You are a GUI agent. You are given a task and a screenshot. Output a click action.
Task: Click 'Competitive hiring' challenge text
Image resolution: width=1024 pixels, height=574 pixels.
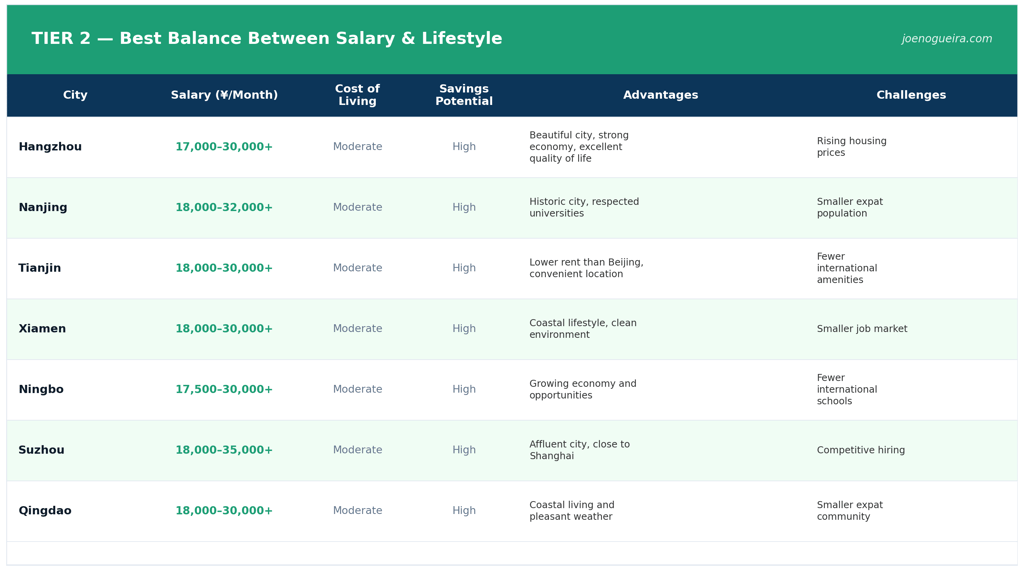861,450
